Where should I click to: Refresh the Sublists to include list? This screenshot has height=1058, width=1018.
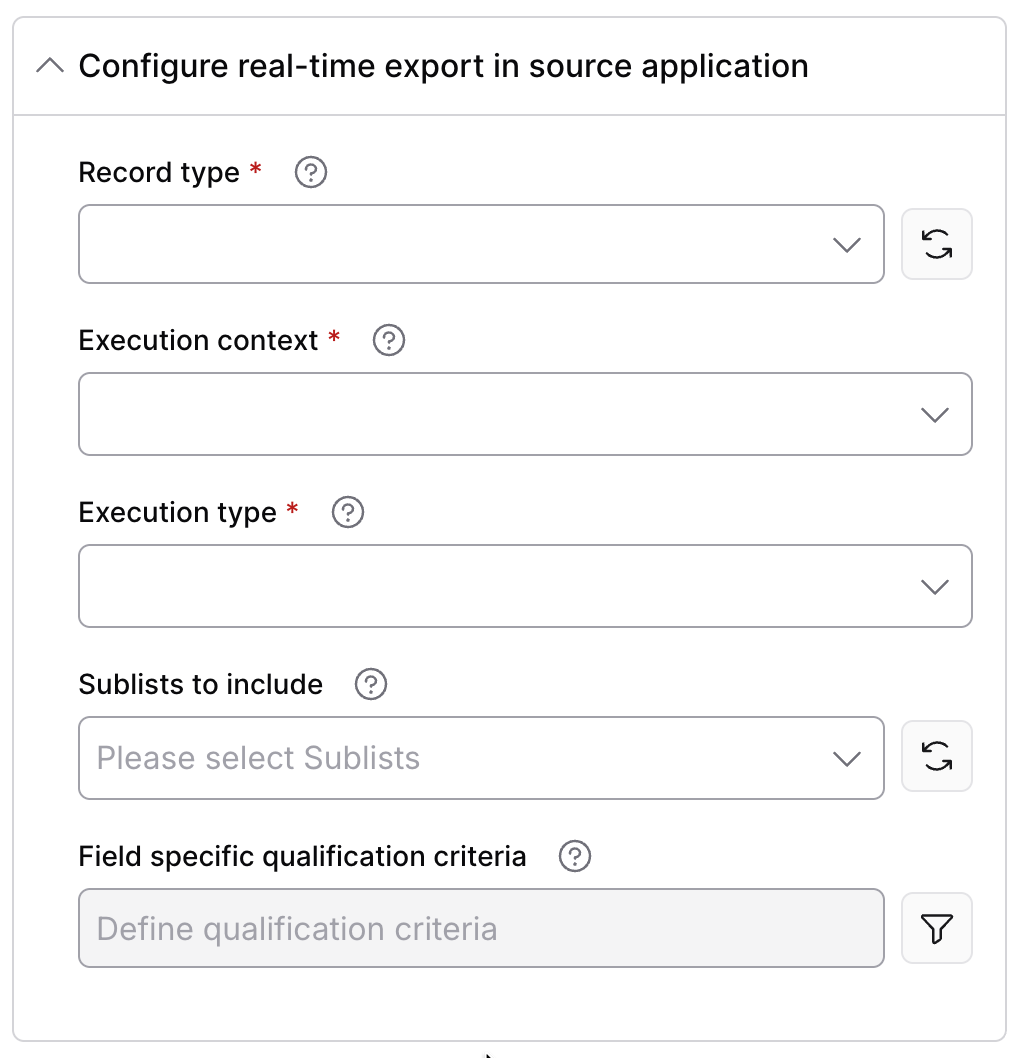pos(936,756)
